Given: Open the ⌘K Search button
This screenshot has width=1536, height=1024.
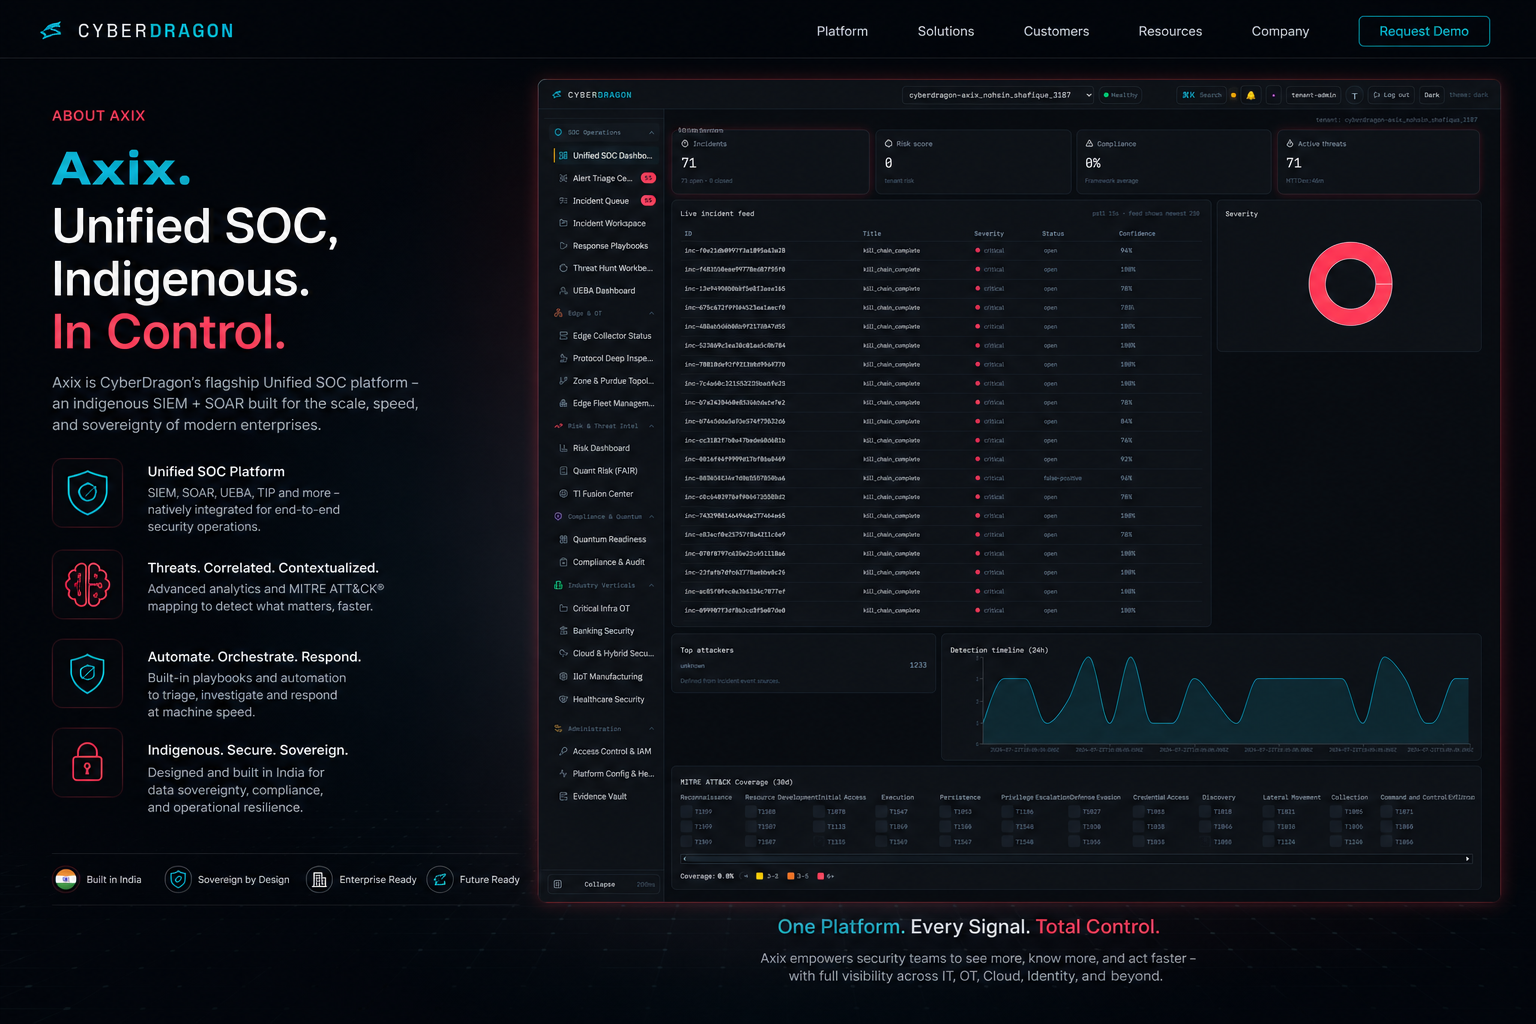Looking at the screenshot, I should [1202, 95].
